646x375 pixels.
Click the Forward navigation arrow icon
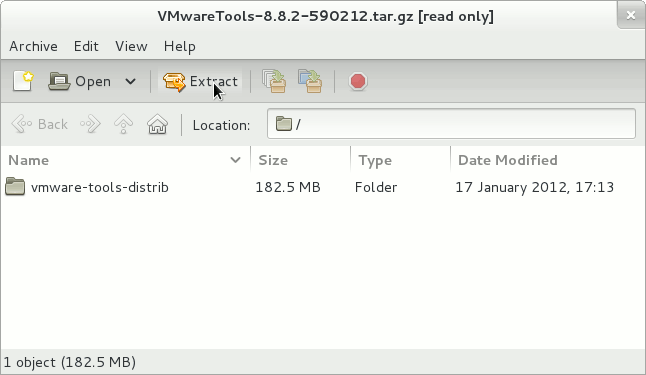click(90, 124)
